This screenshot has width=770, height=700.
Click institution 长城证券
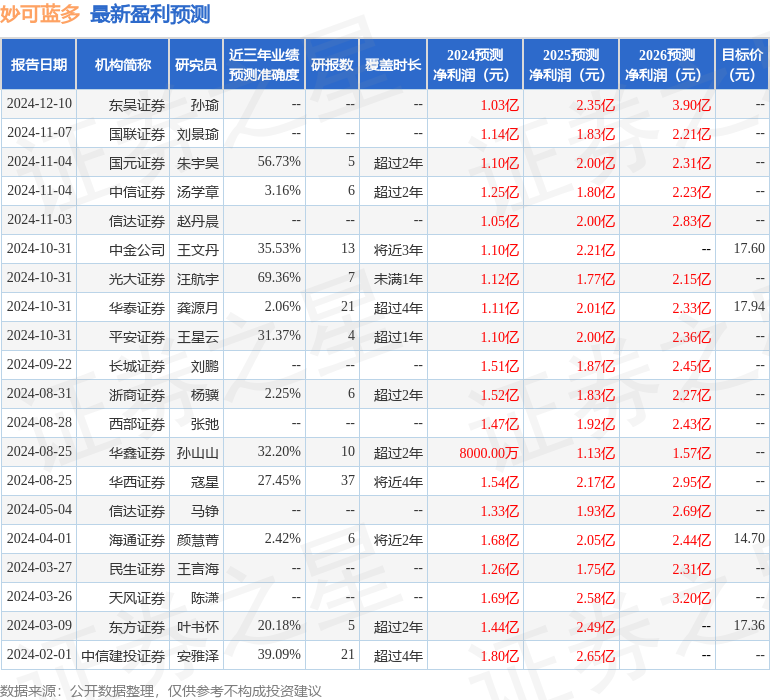pyautogui.click(x=137, y=366)
